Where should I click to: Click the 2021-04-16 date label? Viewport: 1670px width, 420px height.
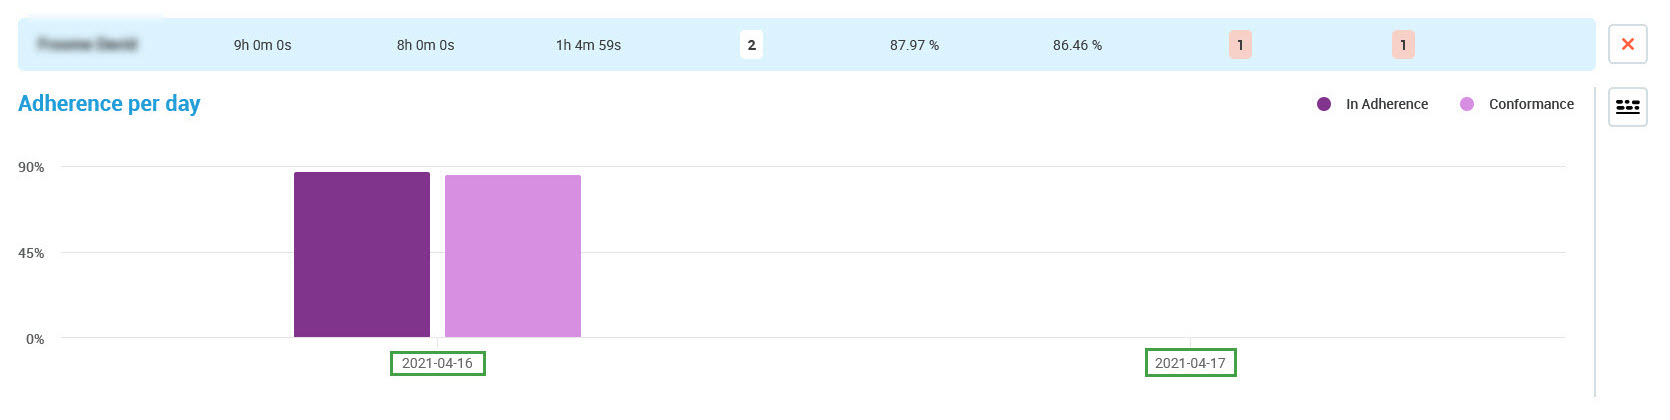coord(437,363)
